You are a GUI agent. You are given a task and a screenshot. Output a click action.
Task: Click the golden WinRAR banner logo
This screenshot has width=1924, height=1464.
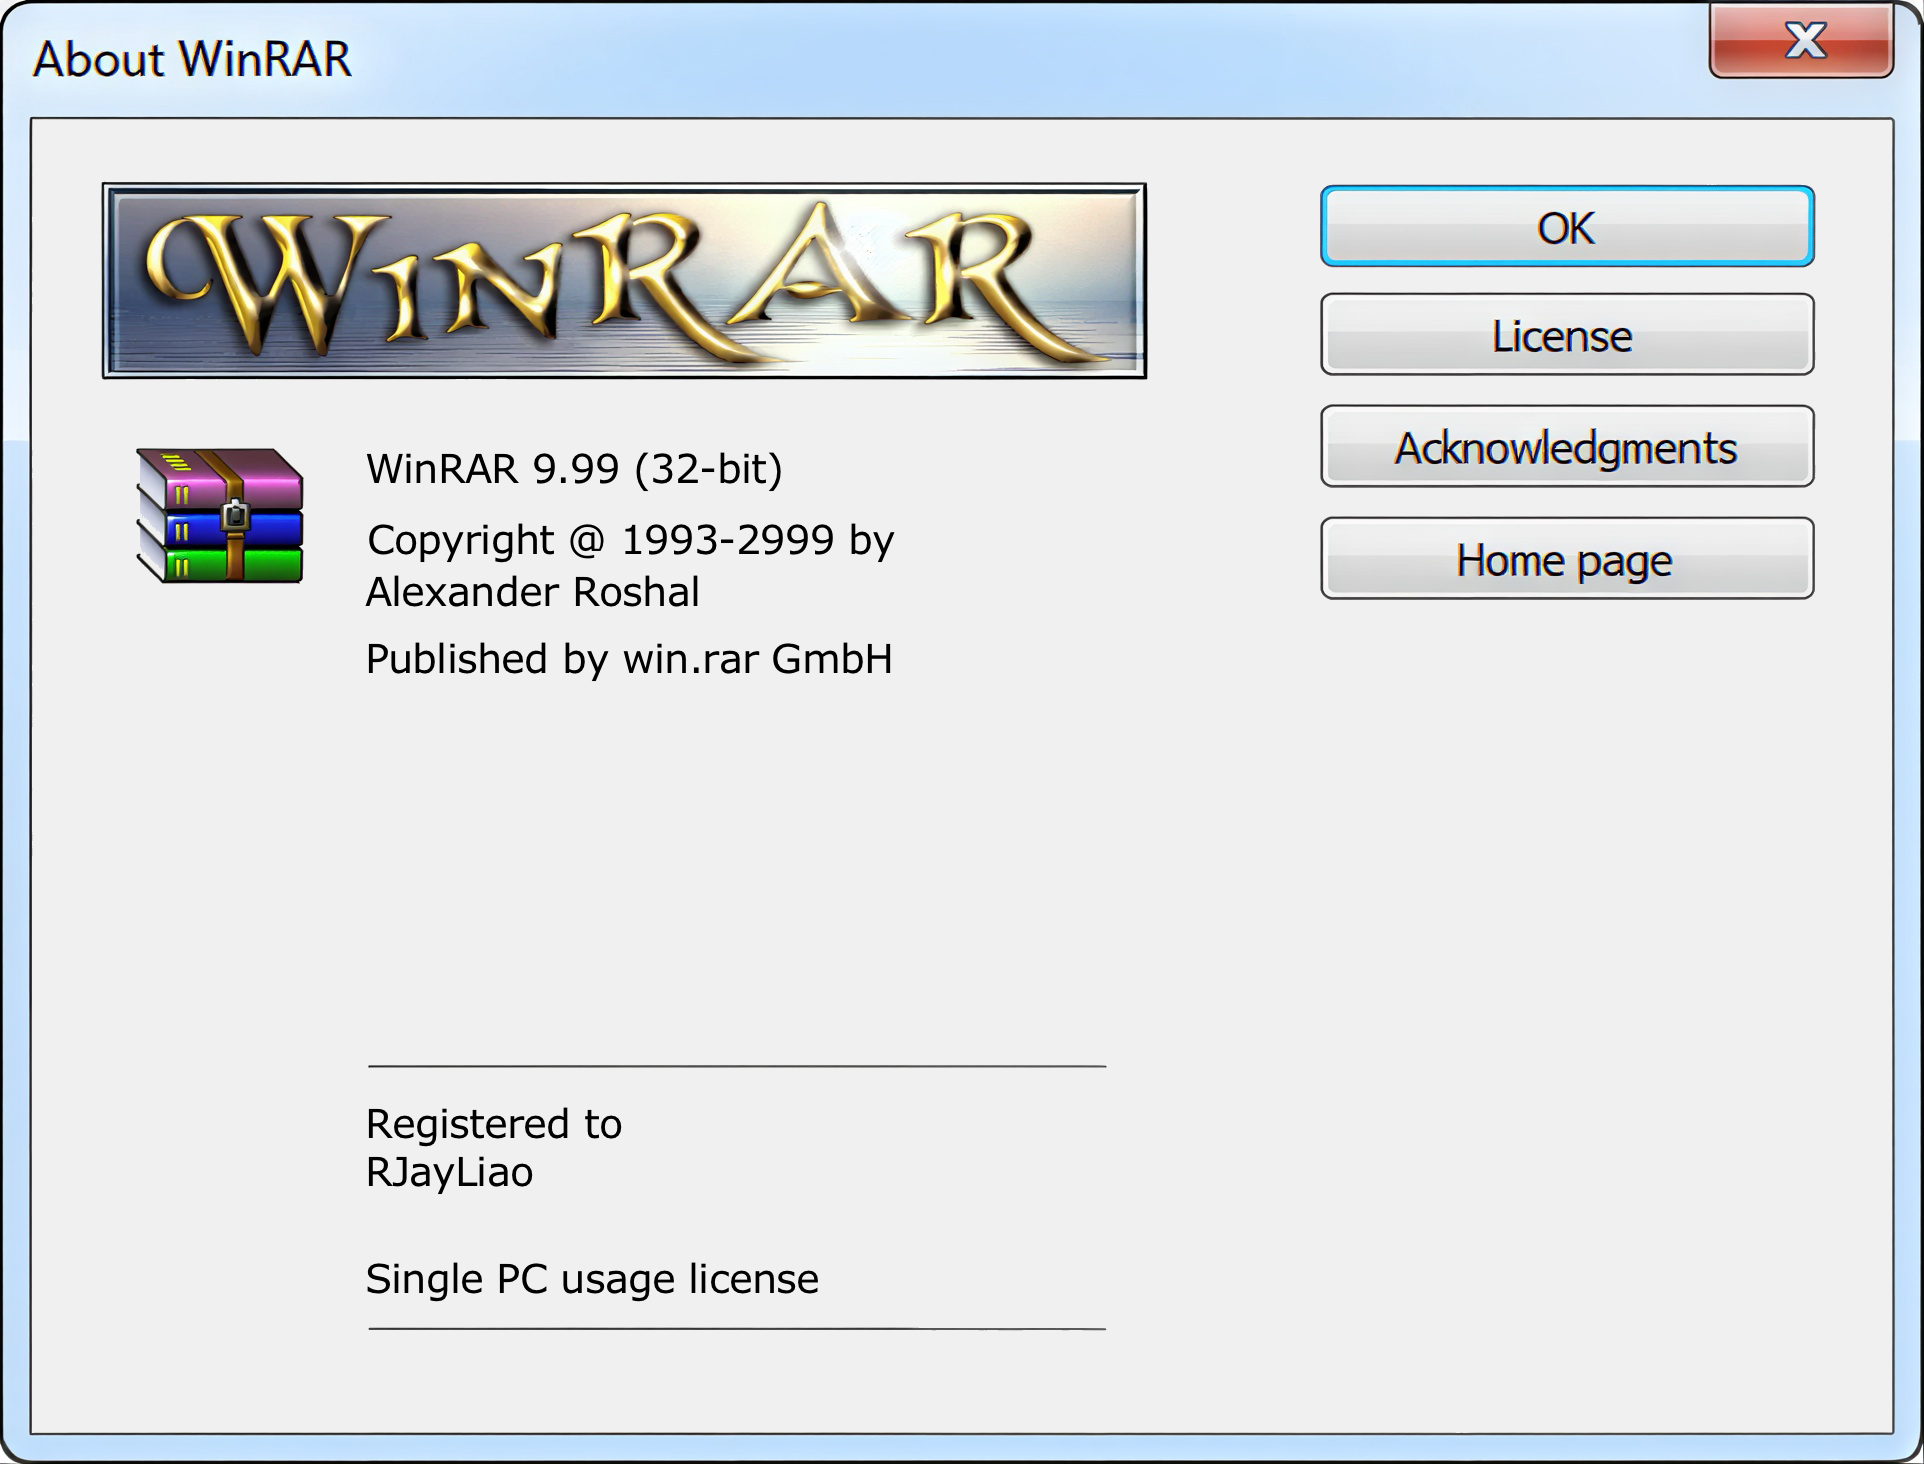[x=624, y=281]
